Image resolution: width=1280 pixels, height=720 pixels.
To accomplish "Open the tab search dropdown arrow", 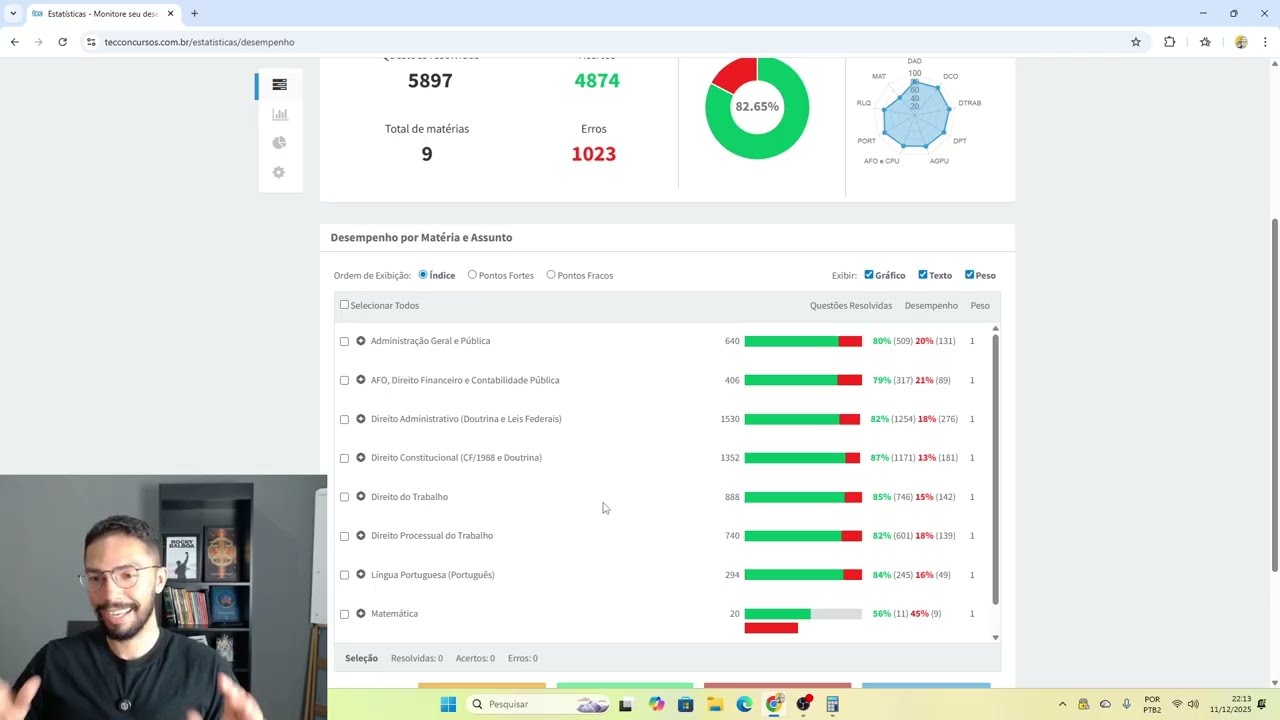I will [x=12, y=14].
